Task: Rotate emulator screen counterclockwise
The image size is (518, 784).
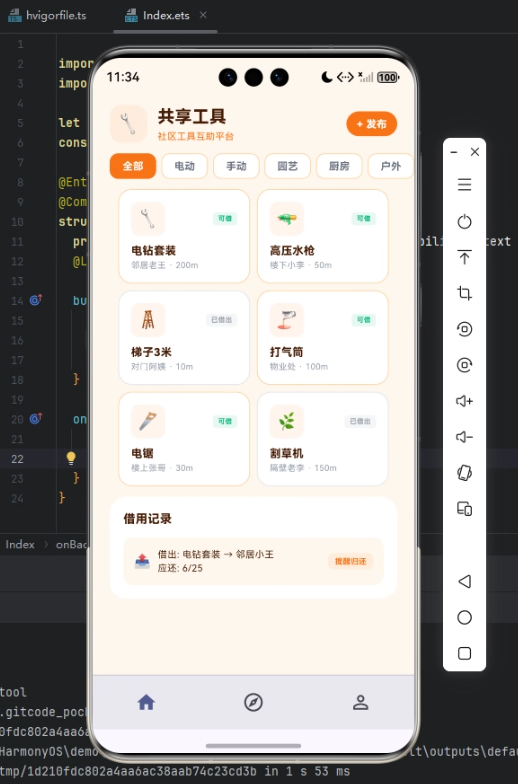Action: click(x=464, y=329)
